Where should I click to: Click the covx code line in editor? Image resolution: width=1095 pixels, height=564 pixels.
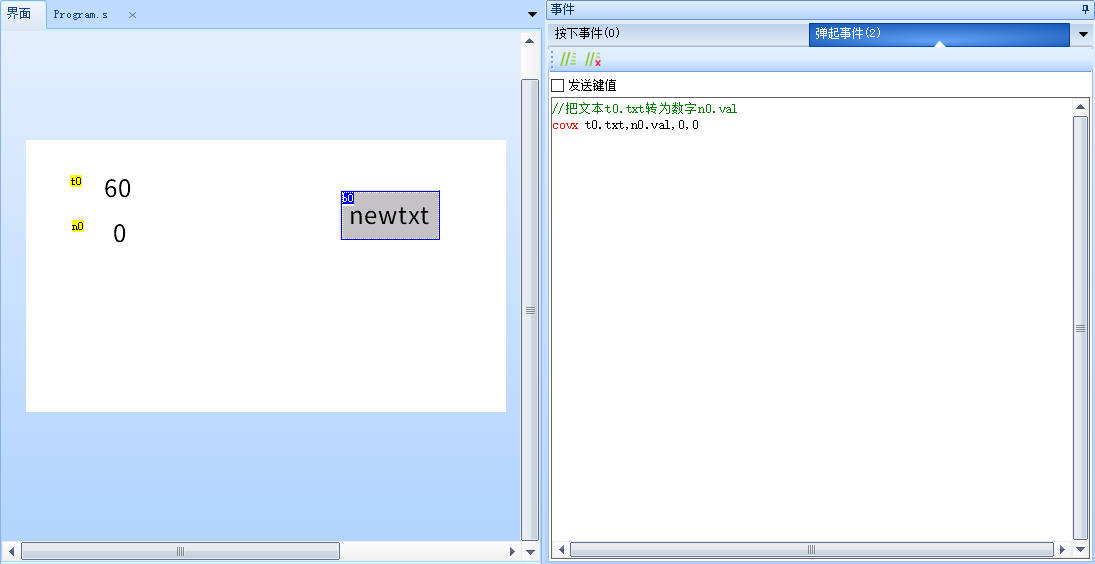(x=626, y=125)
